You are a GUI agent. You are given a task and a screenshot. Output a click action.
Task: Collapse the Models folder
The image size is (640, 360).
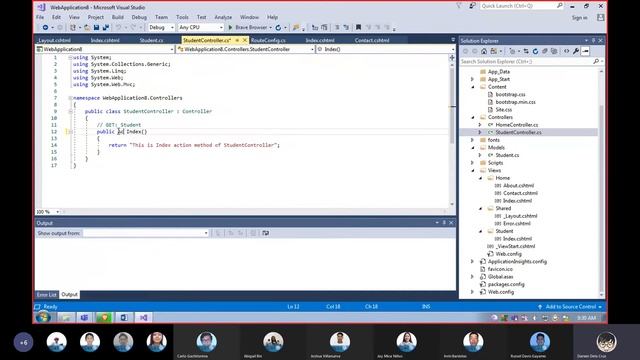coord(473,147)
